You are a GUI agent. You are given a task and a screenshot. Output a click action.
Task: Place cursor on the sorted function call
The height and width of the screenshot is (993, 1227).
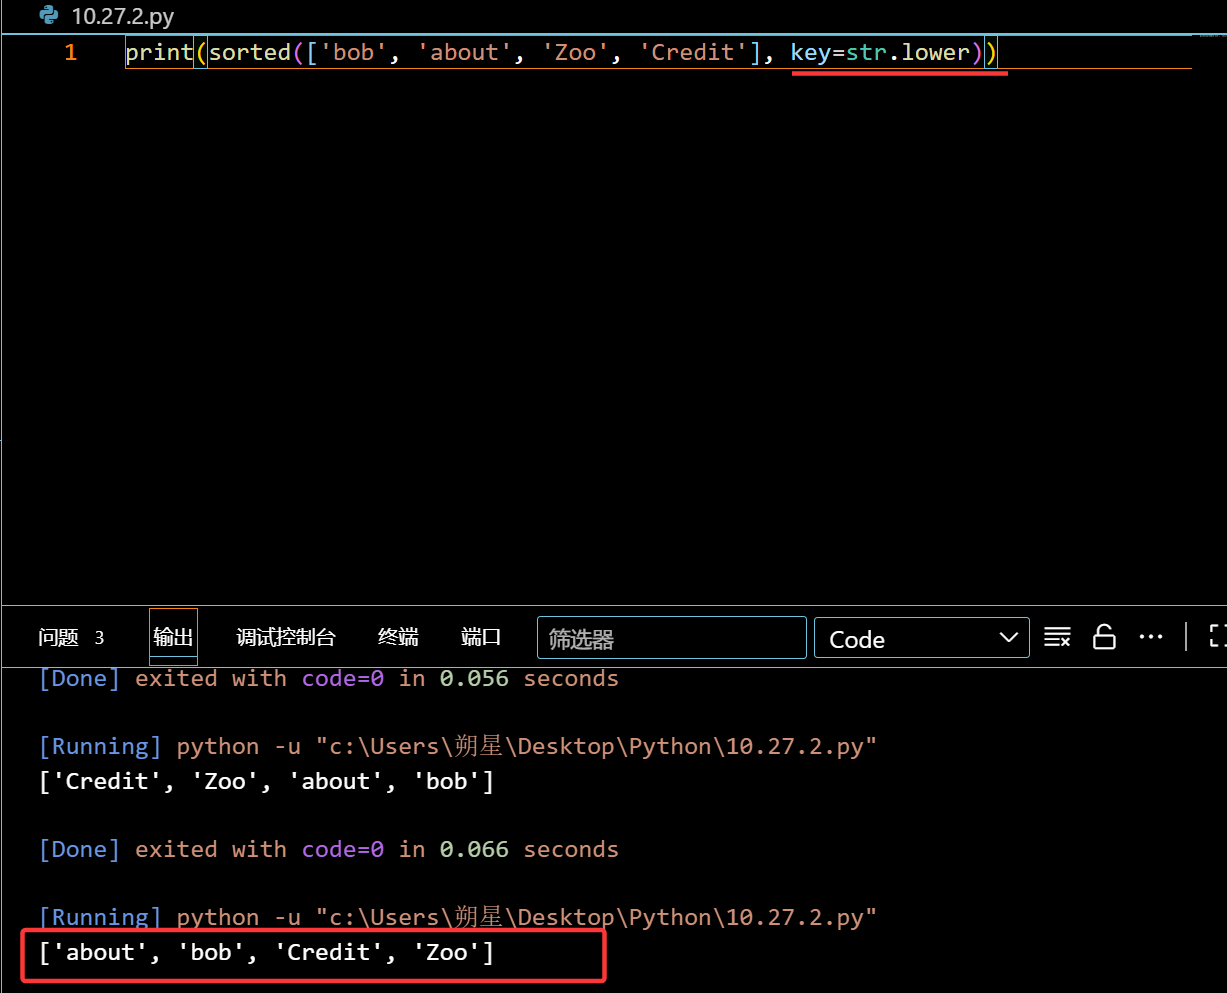point(249,52)
